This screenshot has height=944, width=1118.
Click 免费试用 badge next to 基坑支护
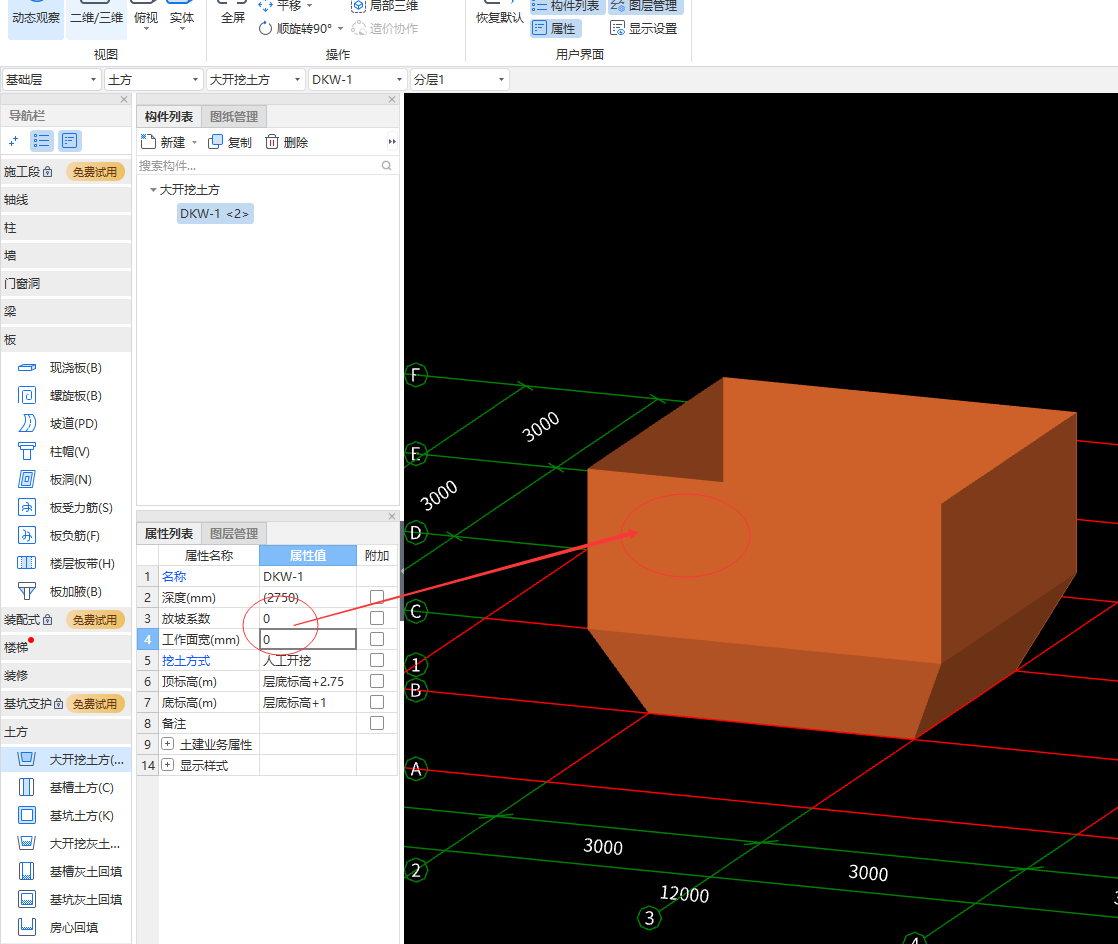(x=95, y=704)
